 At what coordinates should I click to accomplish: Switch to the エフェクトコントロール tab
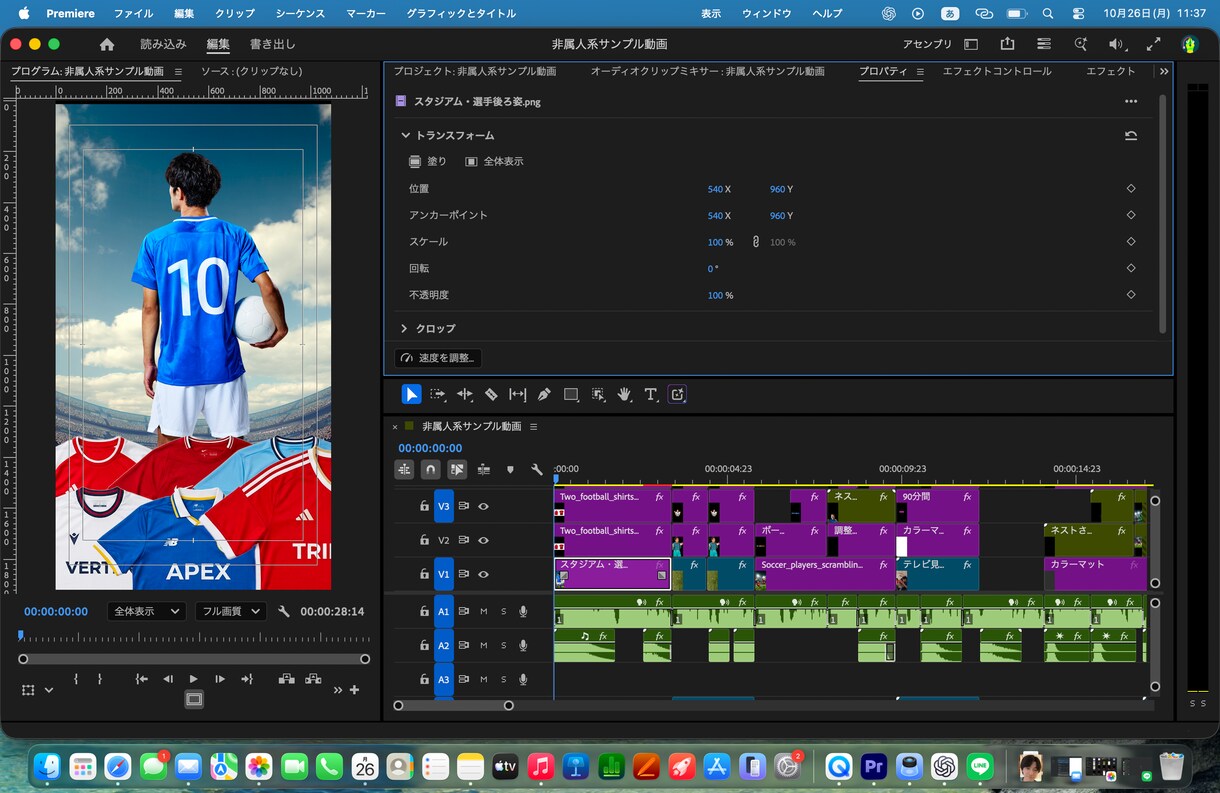[997, 71]
